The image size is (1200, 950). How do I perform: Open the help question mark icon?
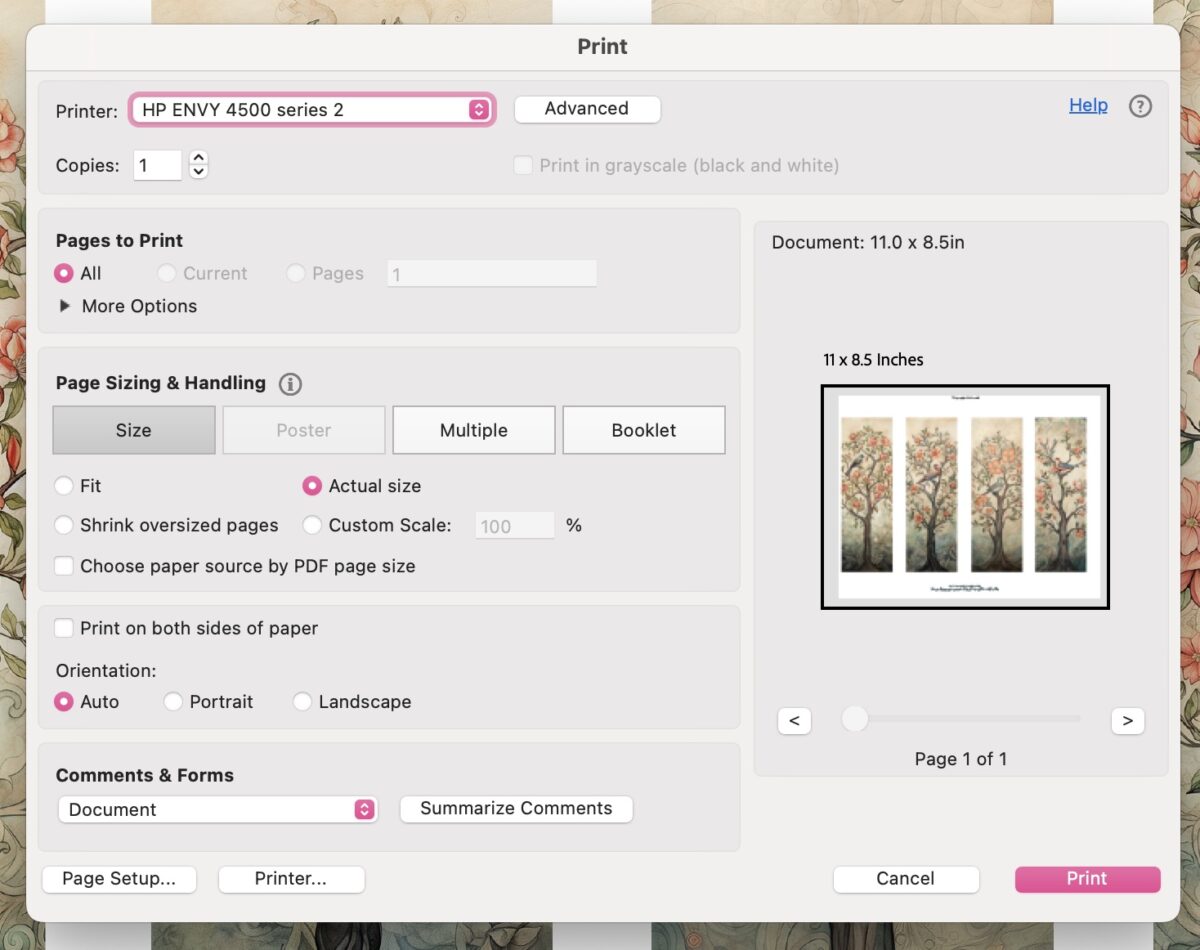pyautogui.click(x=1140, y=106)
